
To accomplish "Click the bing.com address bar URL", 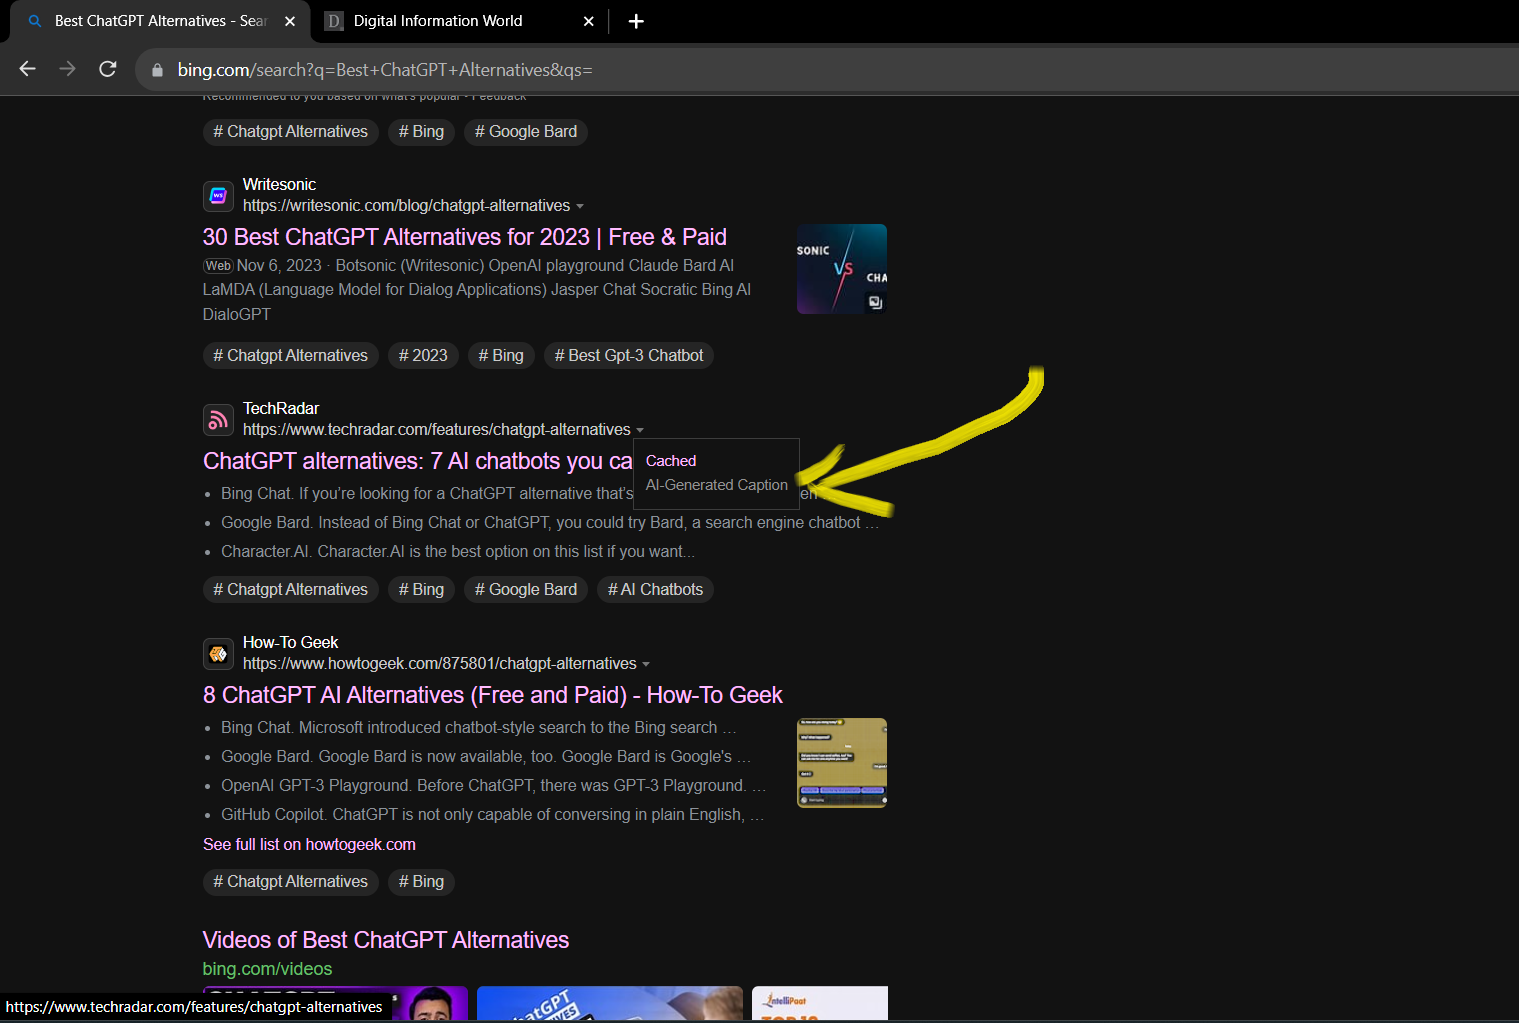I will (385, 70).
